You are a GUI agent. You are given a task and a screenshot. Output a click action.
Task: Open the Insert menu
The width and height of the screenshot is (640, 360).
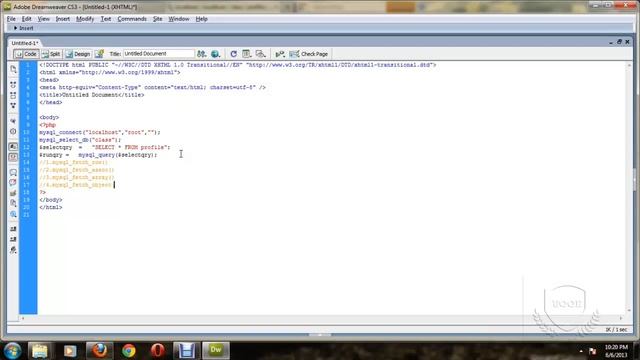pyautogui.click(x=63, y=19)
